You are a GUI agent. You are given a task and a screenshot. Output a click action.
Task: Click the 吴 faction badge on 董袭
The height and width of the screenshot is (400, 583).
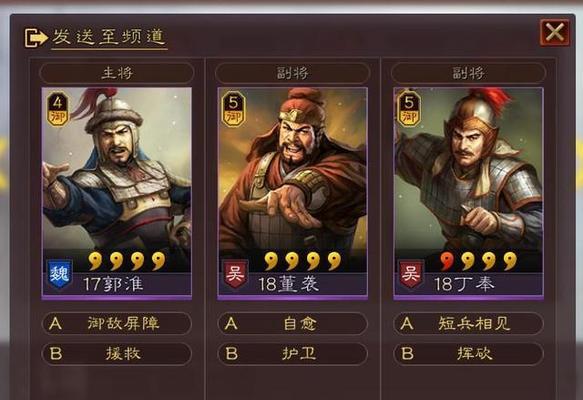pyautogui.click(x=235, y=274)
